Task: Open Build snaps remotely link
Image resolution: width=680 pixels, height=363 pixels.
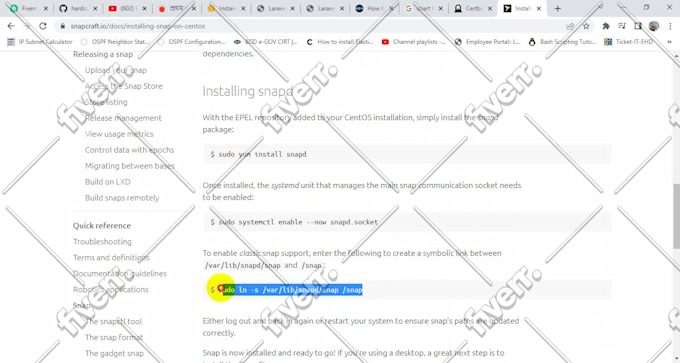Action: [122, 198]
